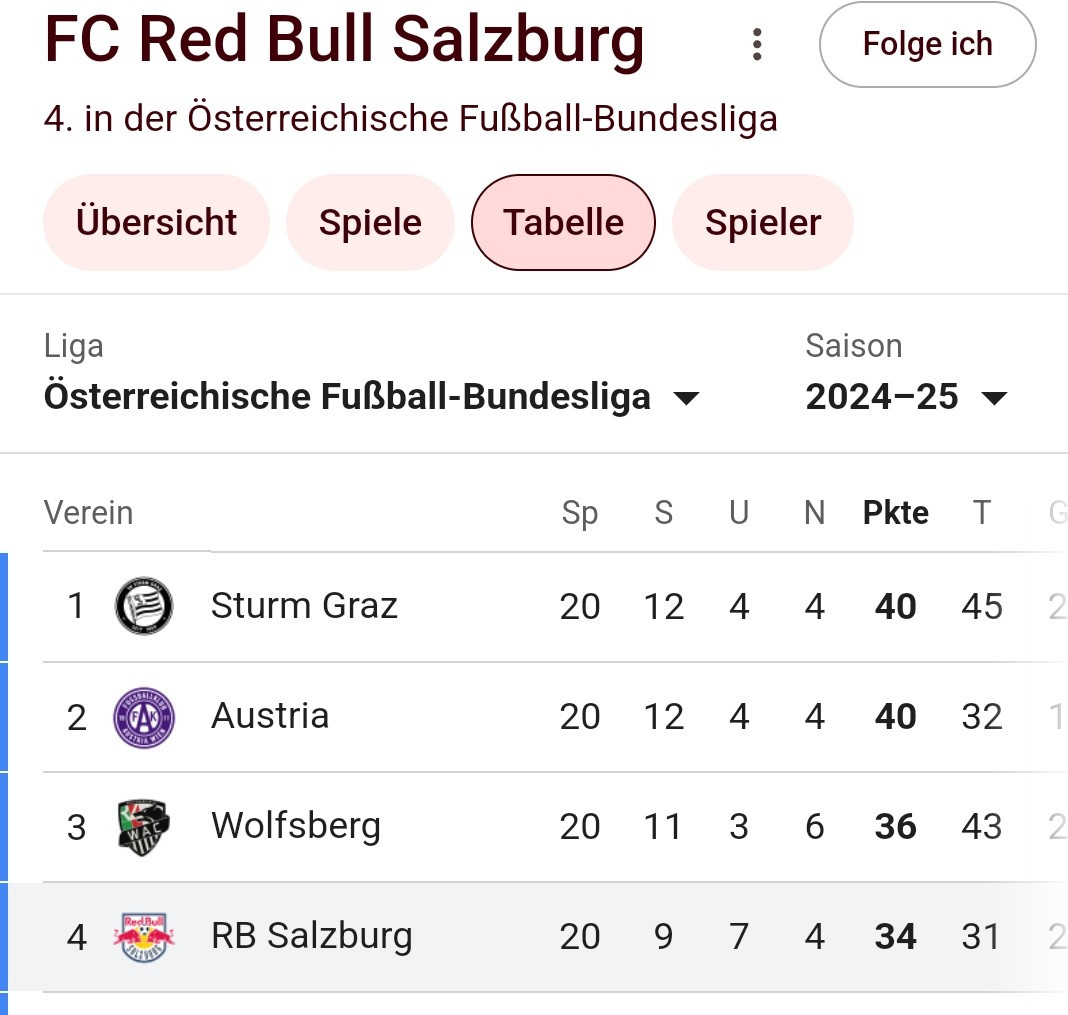The image size is (1068, 1015).
Task: Open the three-dot more options menu
Action: coord(757,44)
